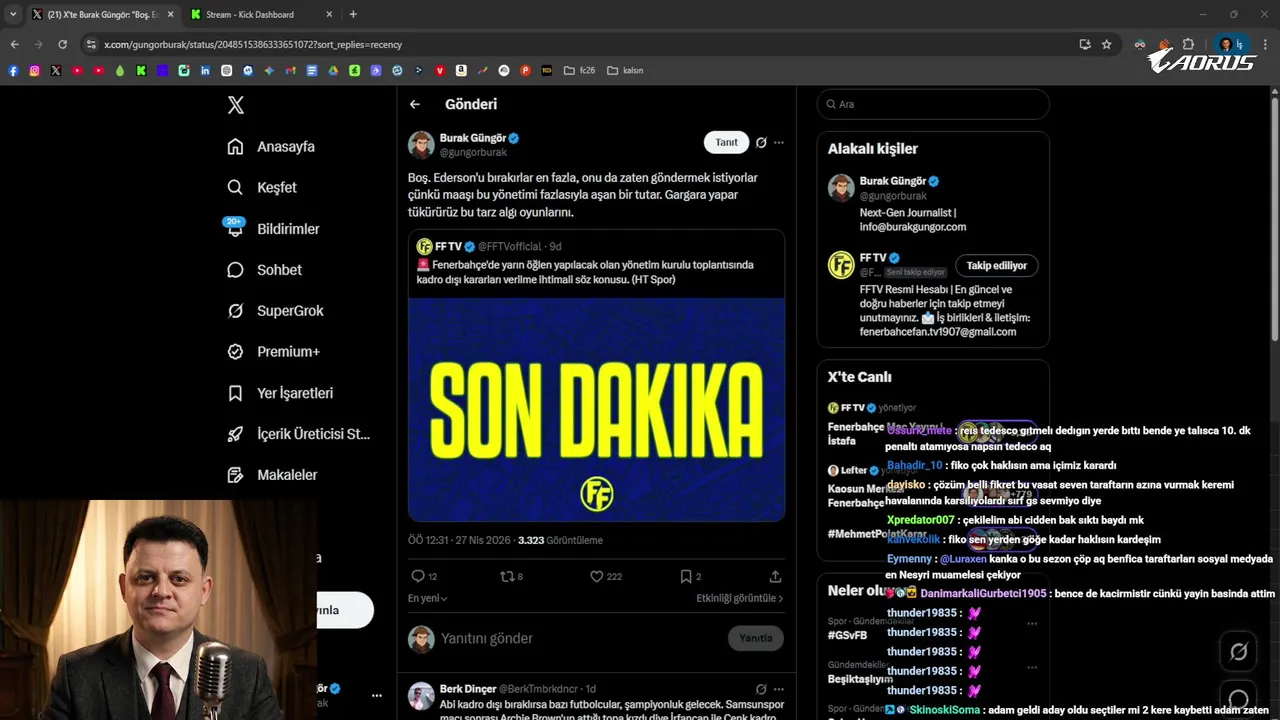Click the Yanıtla reply button

click(755, 638)
